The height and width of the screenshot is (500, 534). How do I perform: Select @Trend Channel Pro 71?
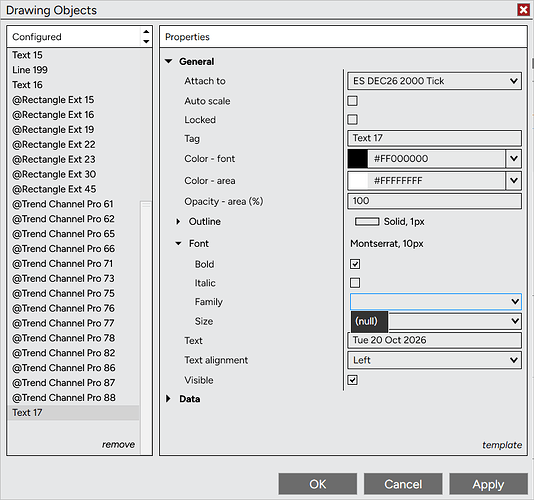pos(73,264)
